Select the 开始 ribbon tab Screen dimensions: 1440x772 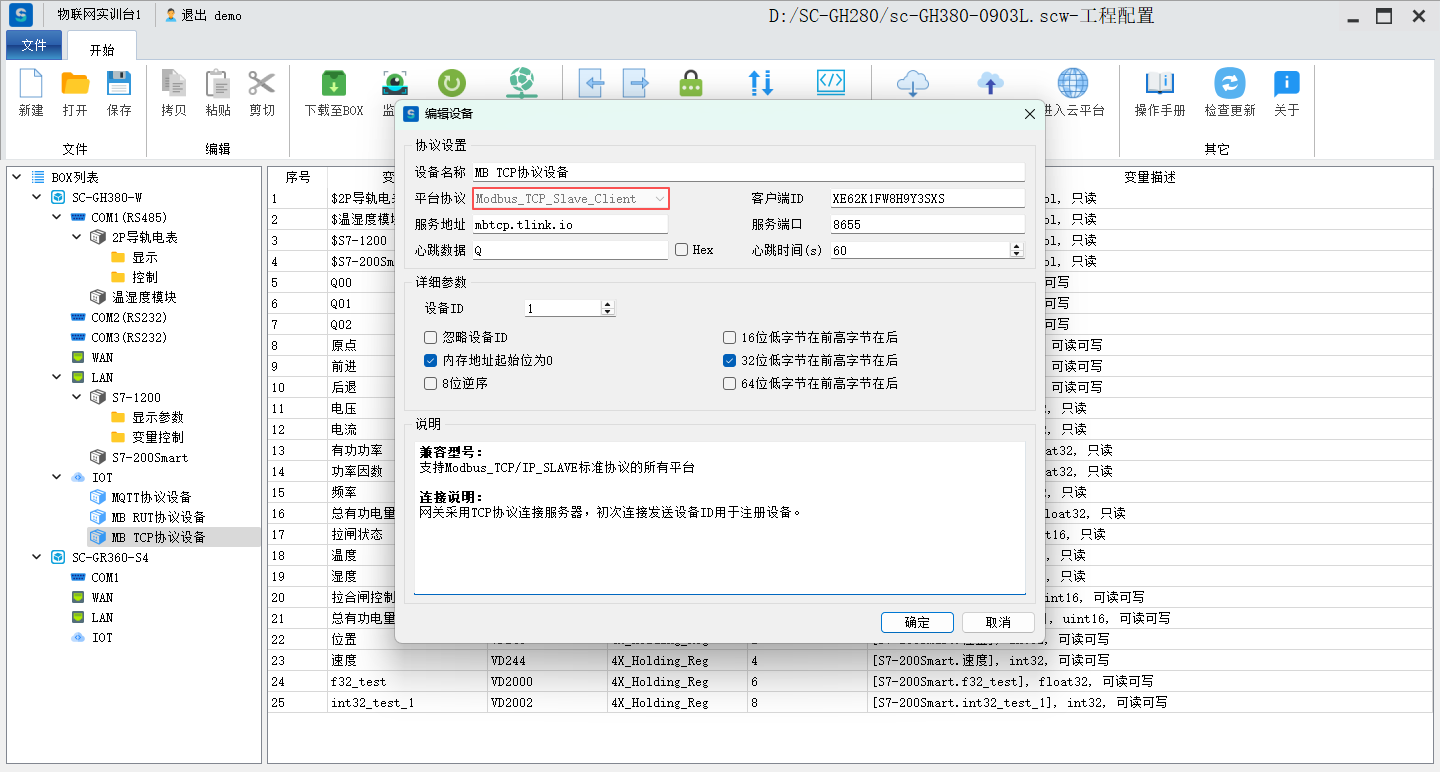(x=102, y=49)
